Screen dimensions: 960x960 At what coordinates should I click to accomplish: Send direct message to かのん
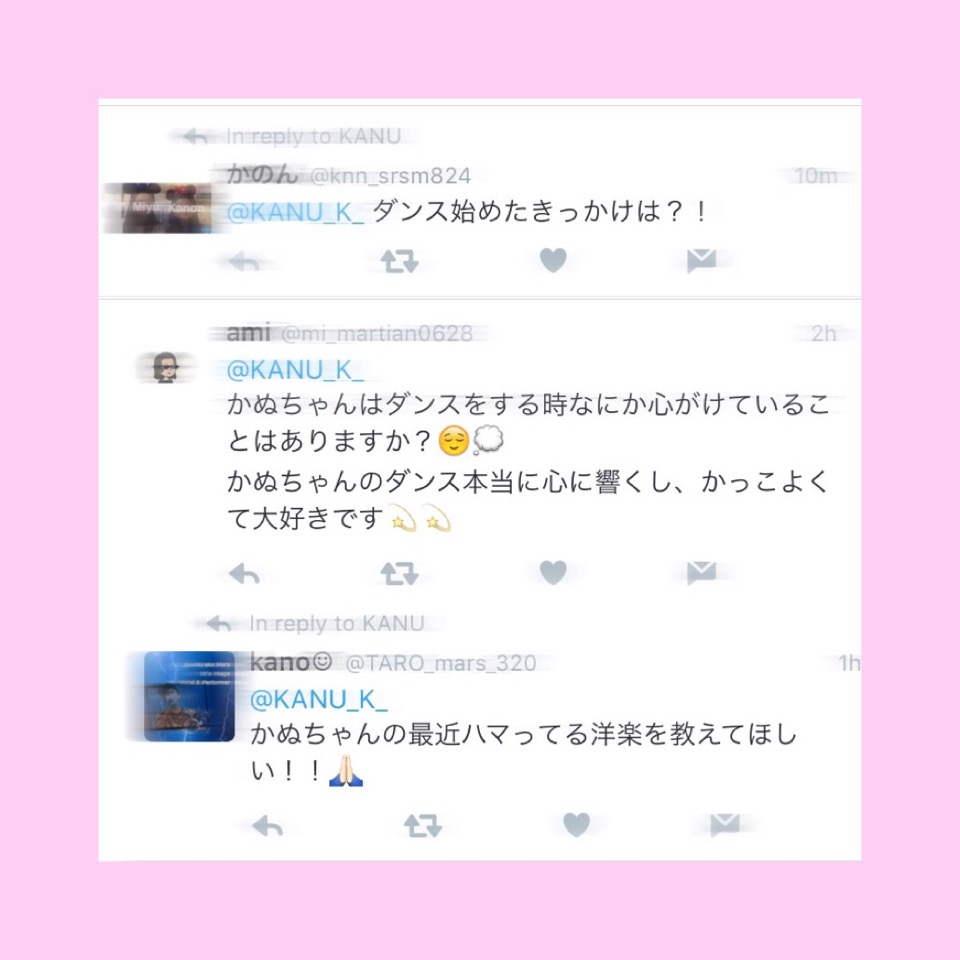(702, 260)
